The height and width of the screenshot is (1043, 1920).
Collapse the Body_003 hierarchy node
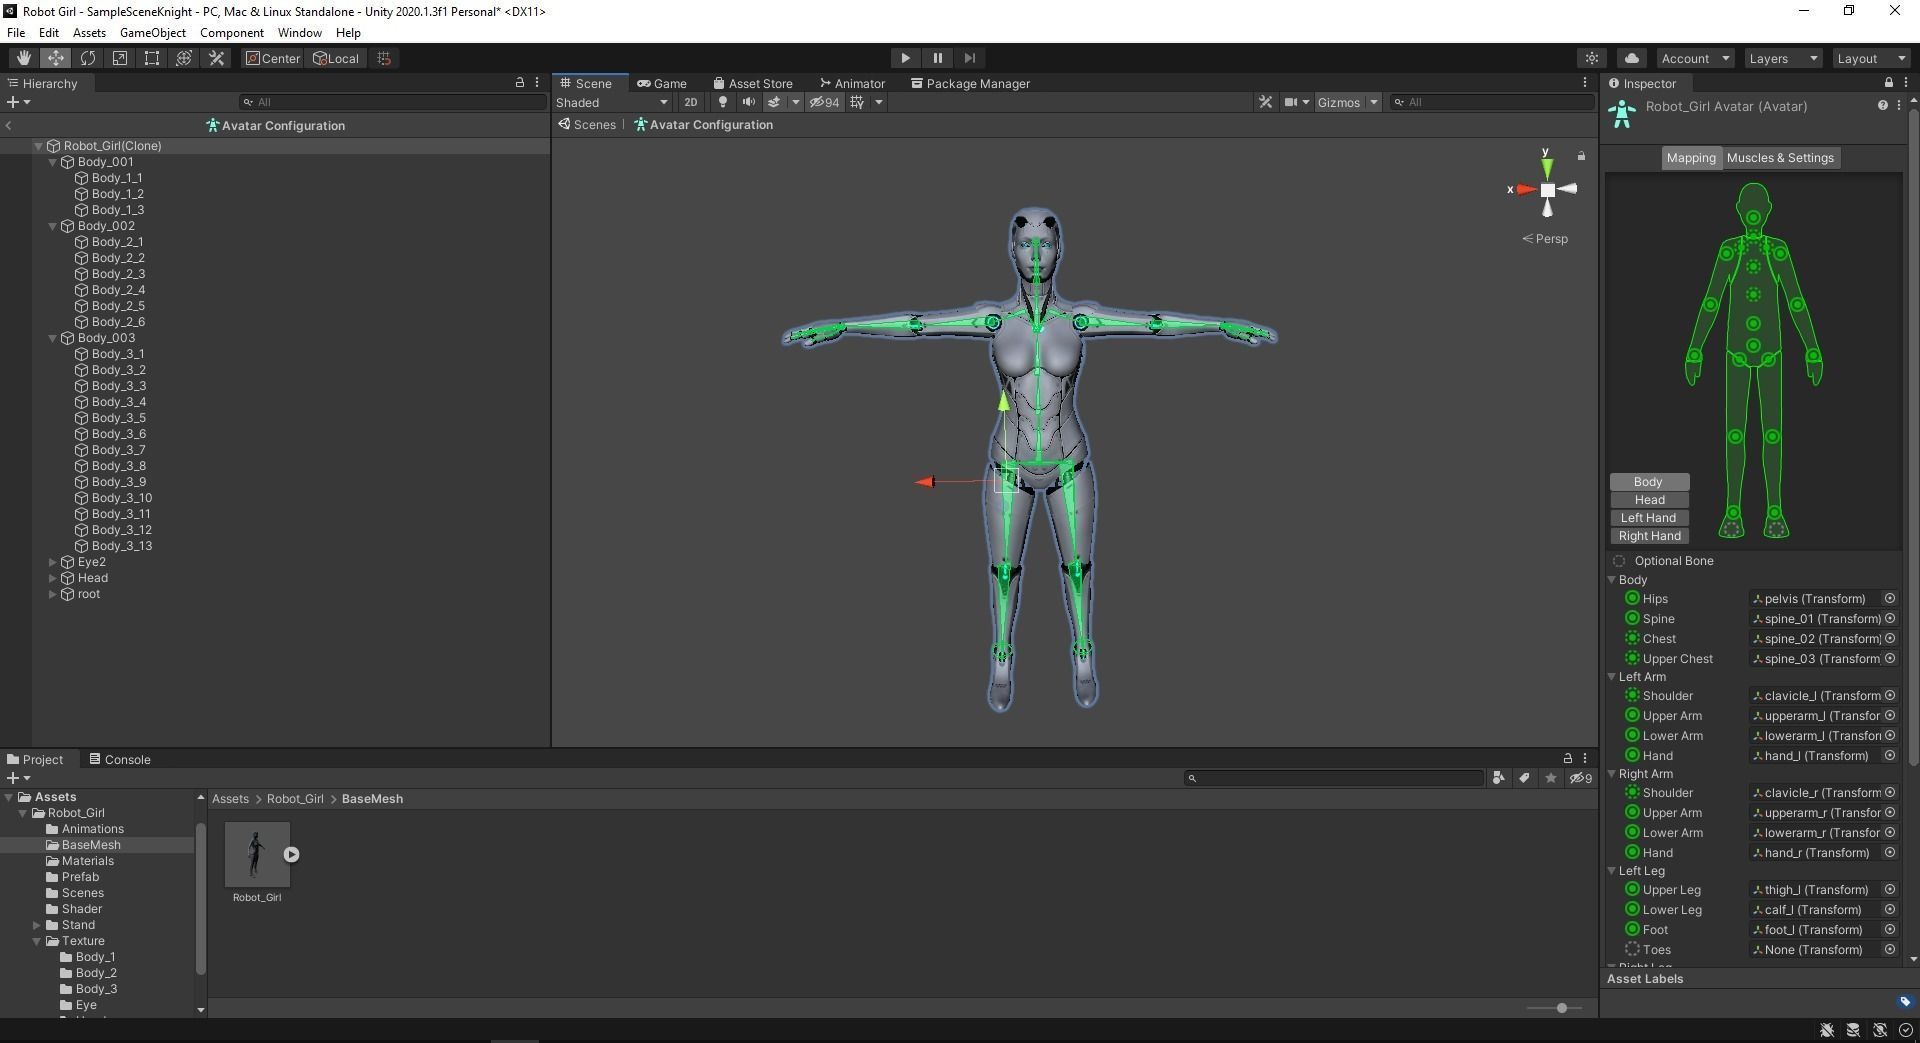click(x=53, y=338)
